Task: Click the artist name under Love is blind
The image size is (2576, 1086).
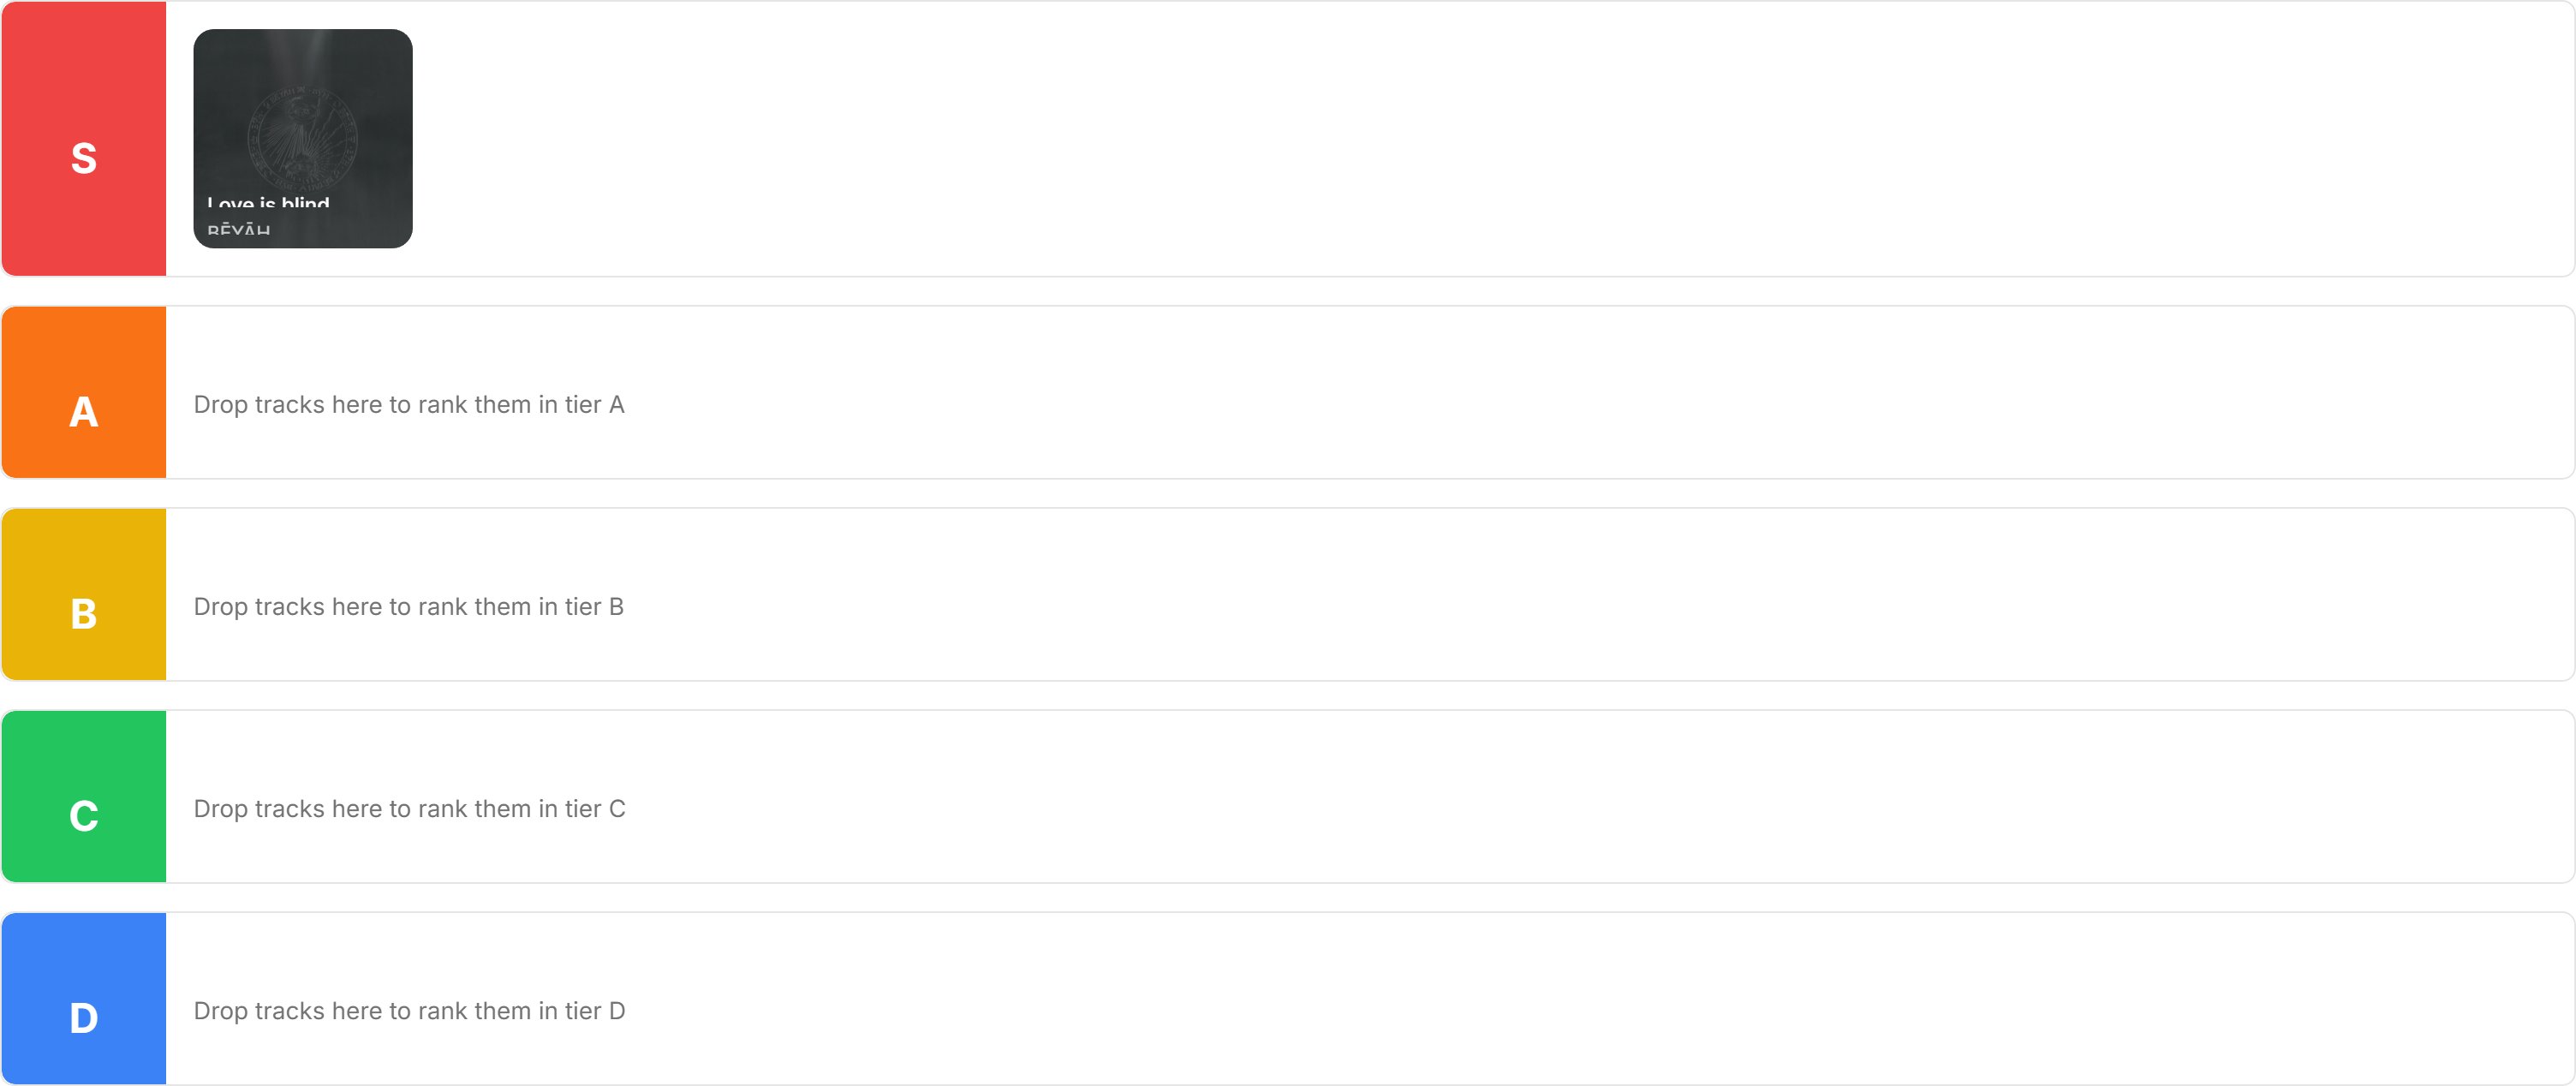Action: click(x=239, y=231)
